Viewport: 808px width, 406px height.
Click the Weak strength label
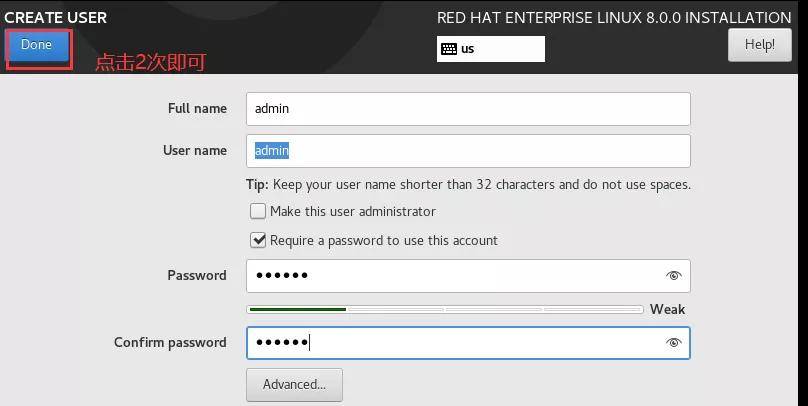(667, 309)
